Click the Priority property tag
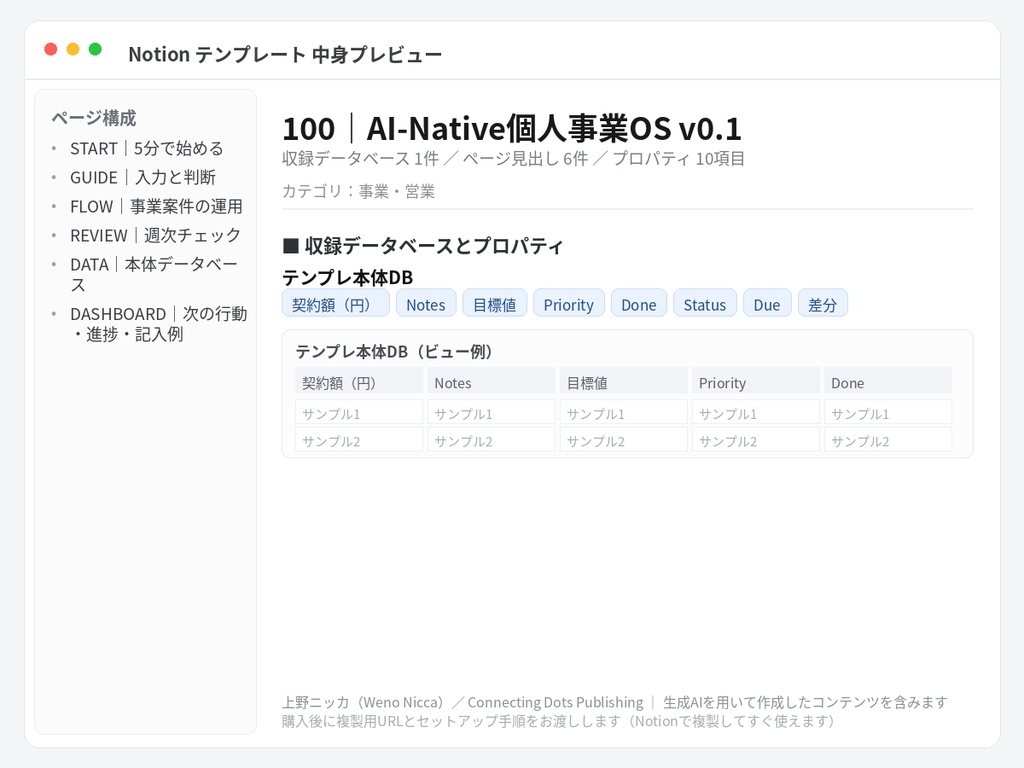The width and height of the screenshot is (1024, 768). pyautogui.click(x=569, y=304)
